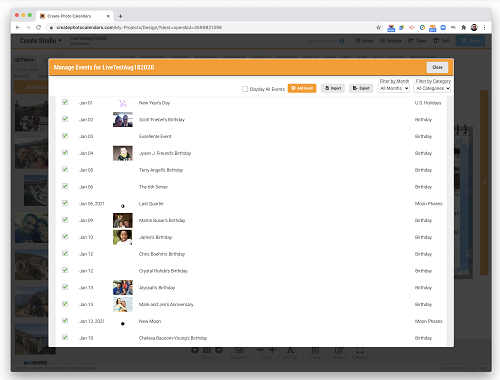Viewport: 500px width, 380px height.
Task: Open the Create Studio menu
Action: pos(41,41)
